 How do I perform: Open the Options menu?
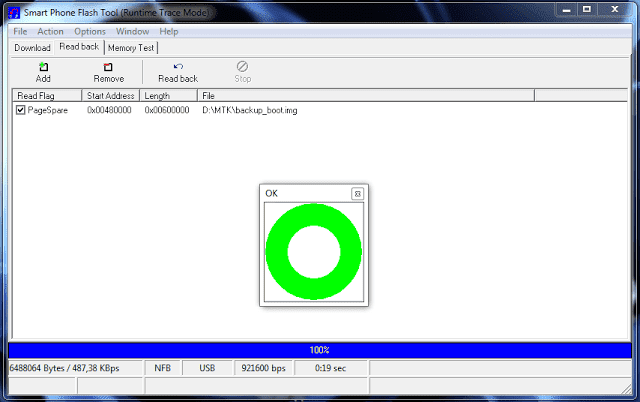pyautogui.click(x=90, y=31)
